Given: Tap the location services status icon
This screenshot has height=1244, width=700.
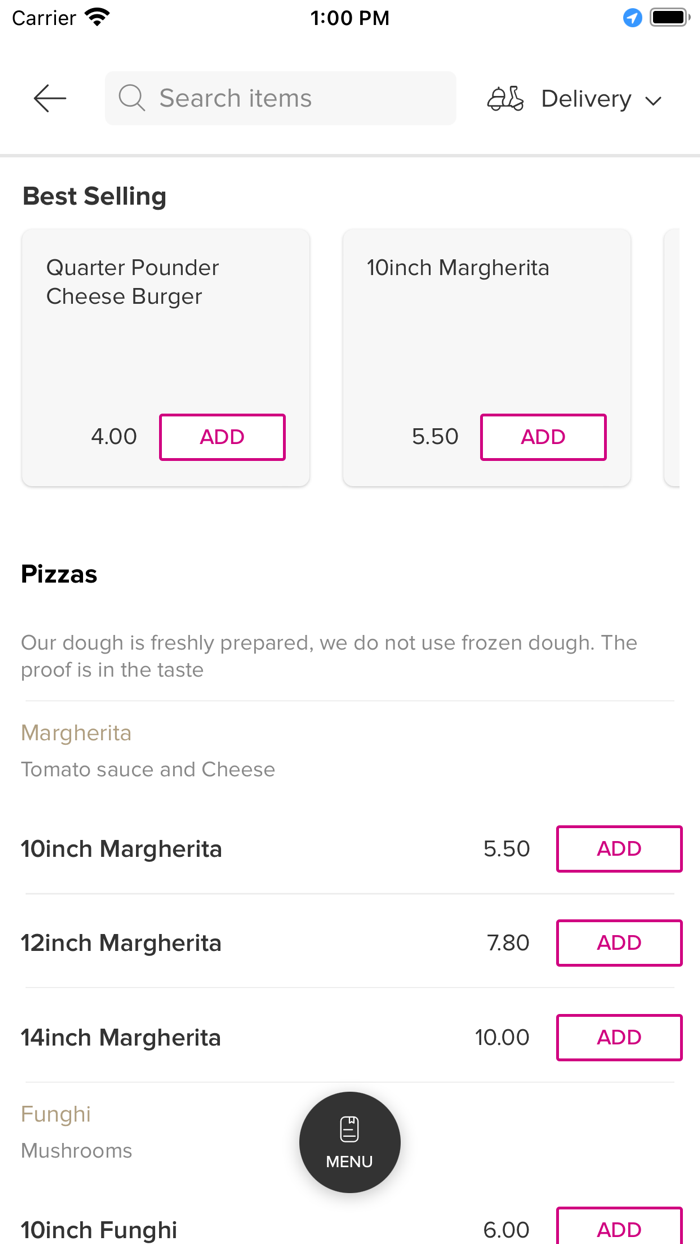Looking at the screenshot, I should pyautogui.click(x=632, y=18).
